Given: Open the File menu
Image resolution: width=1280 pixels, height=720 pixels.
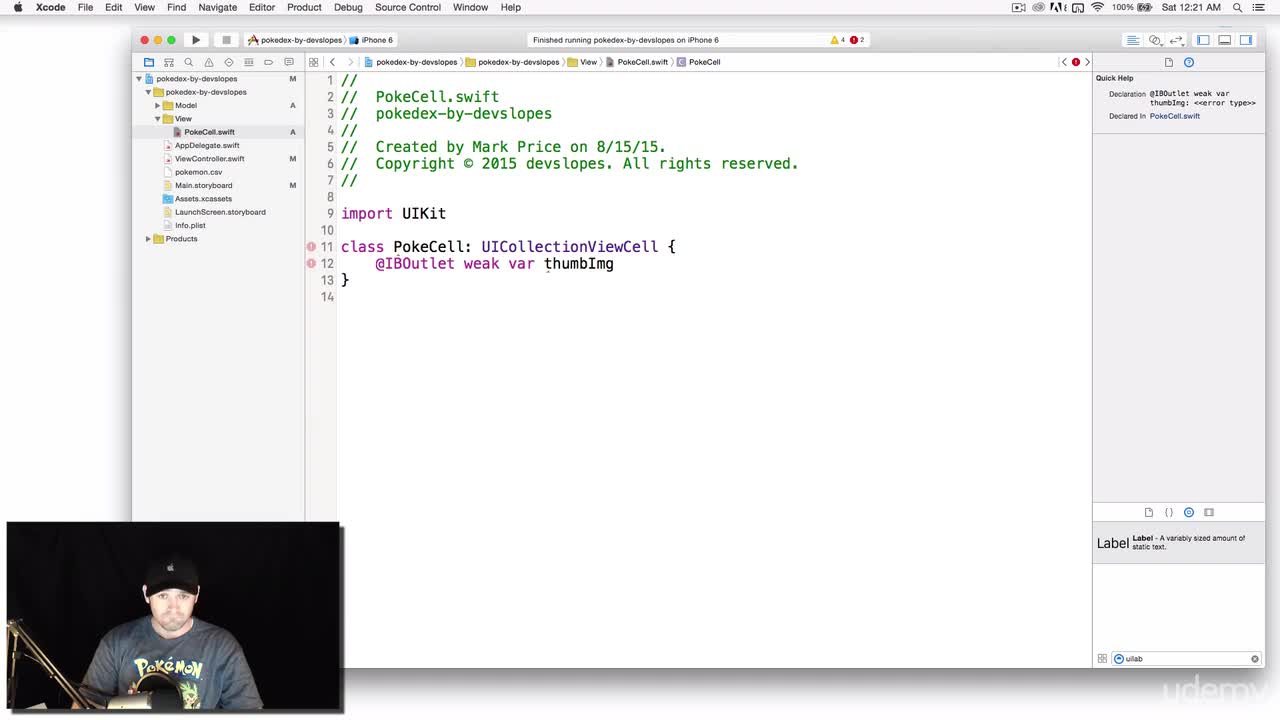Looking at the screenshot, I should pyautogui.click(x=86, y=7).
